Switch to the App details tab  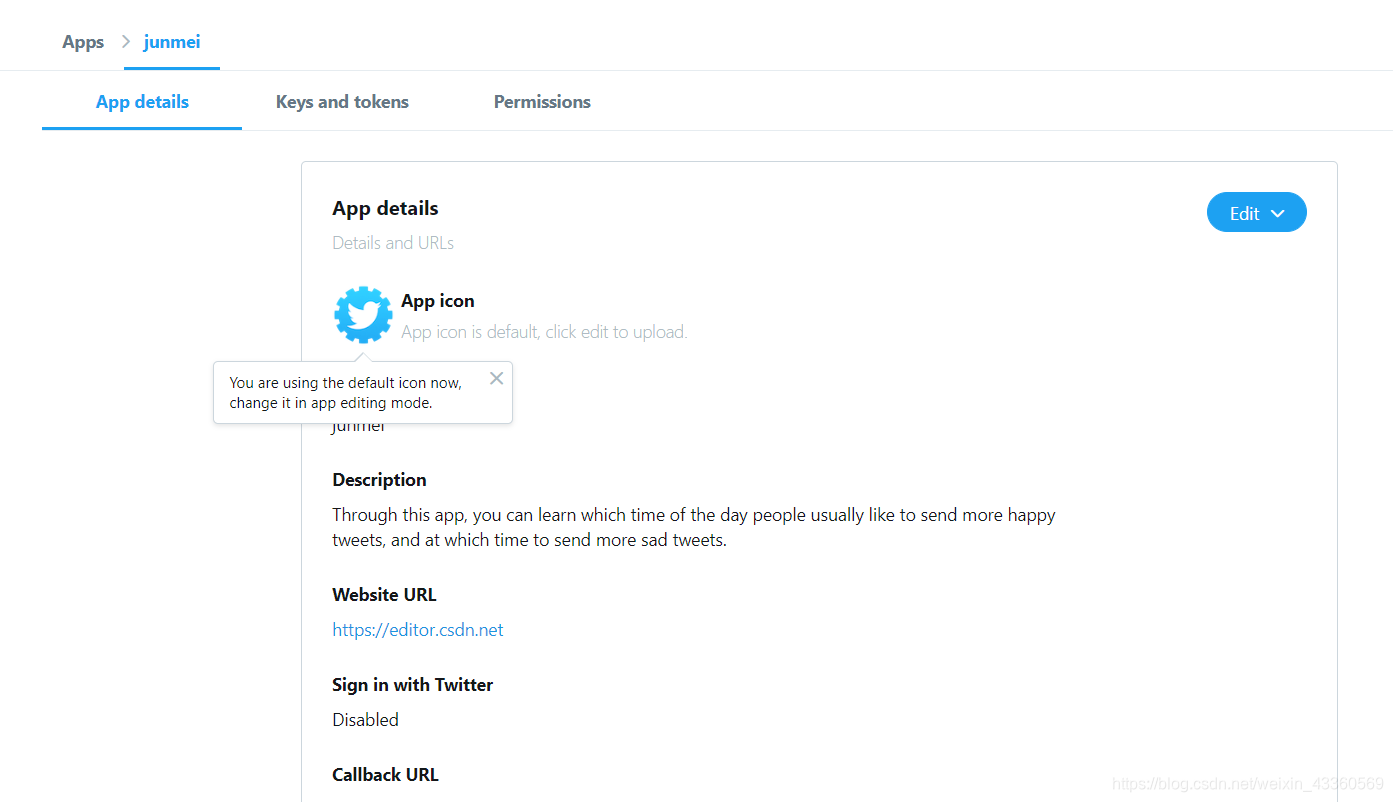point(142,102)
